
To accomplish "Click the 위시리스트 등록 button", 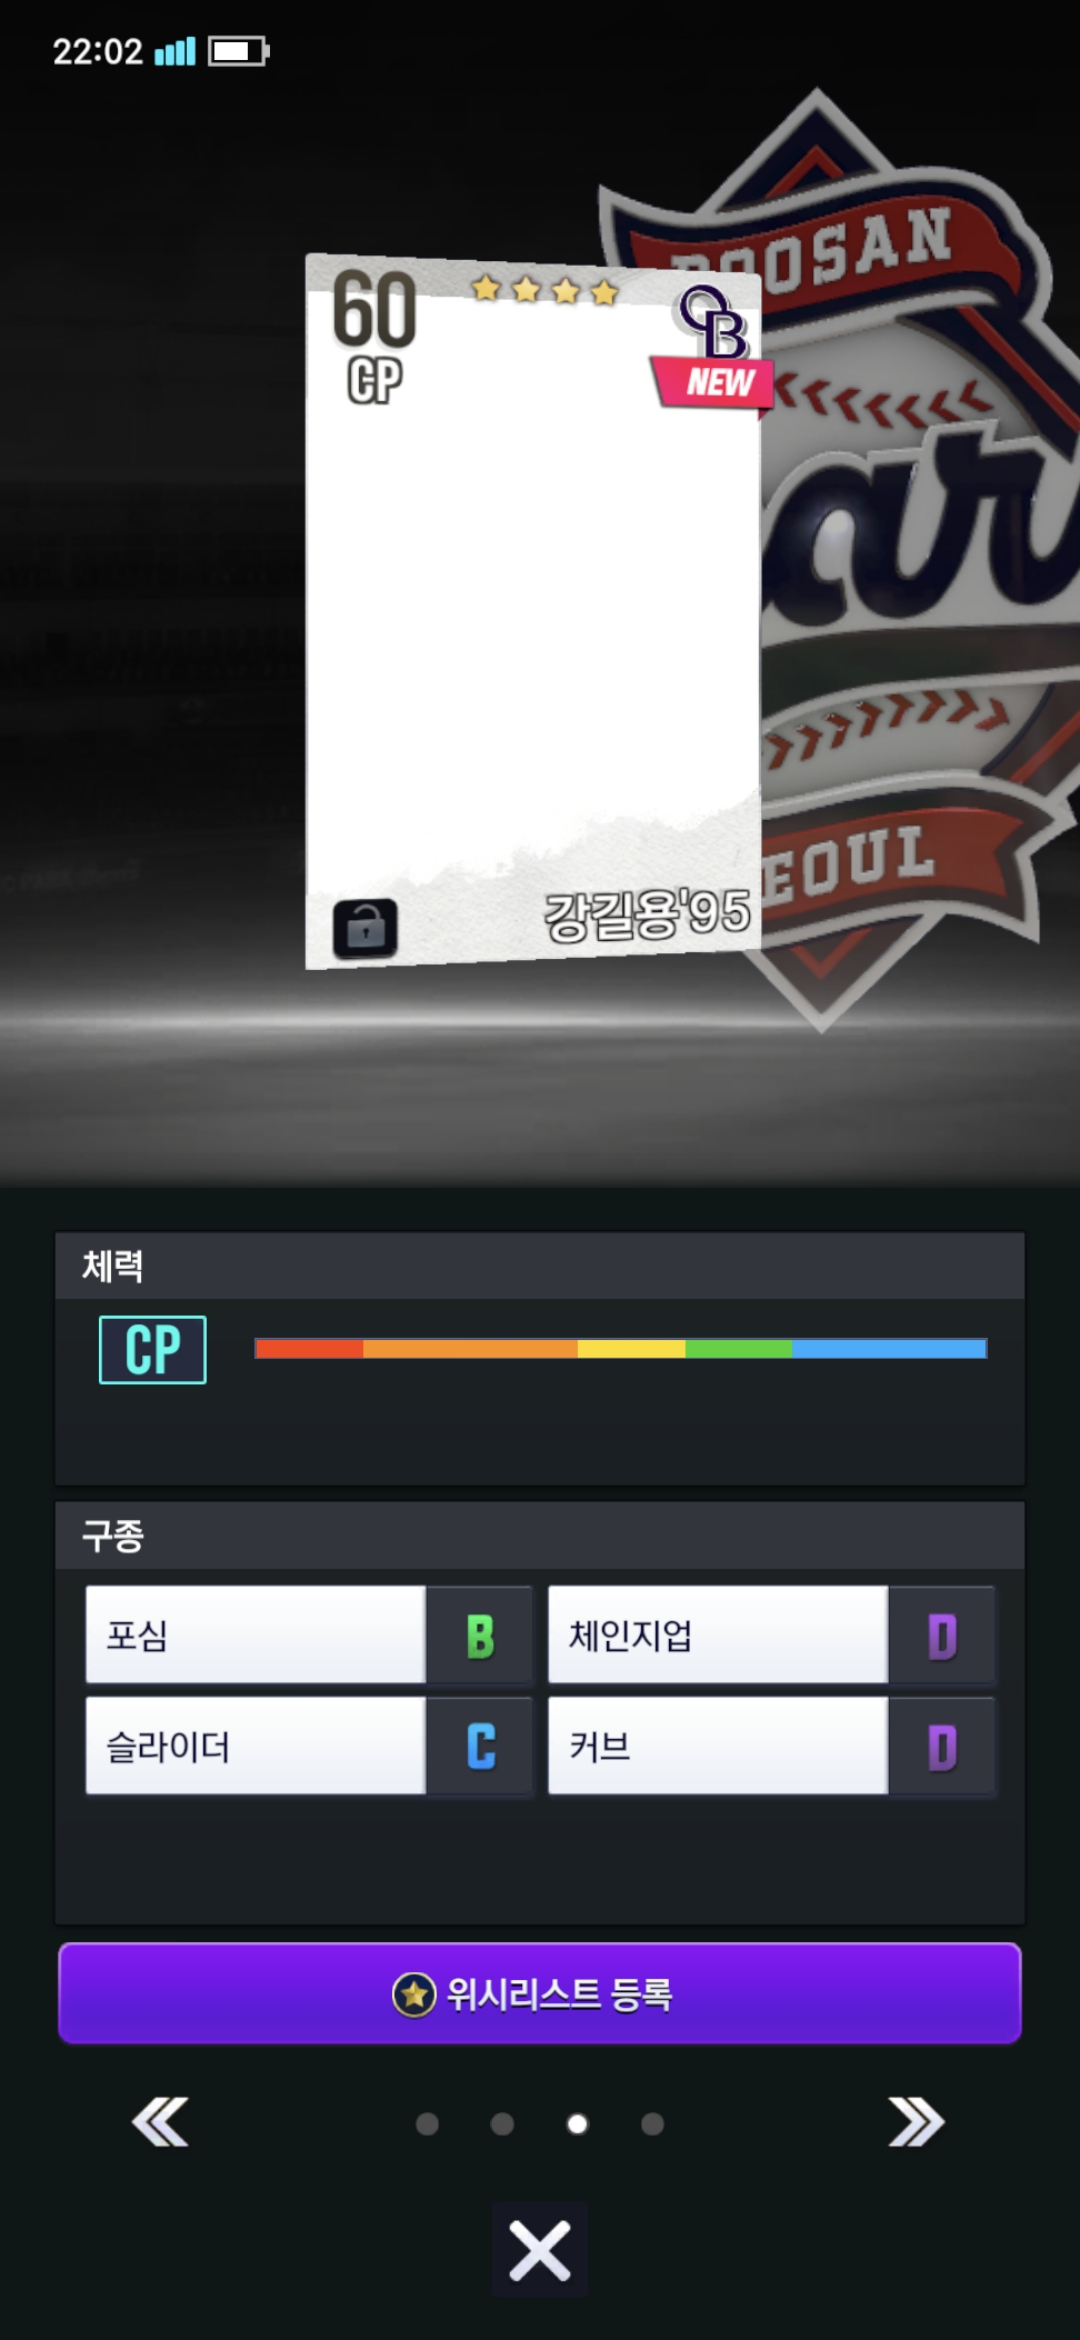I will tap(540, 1994).
